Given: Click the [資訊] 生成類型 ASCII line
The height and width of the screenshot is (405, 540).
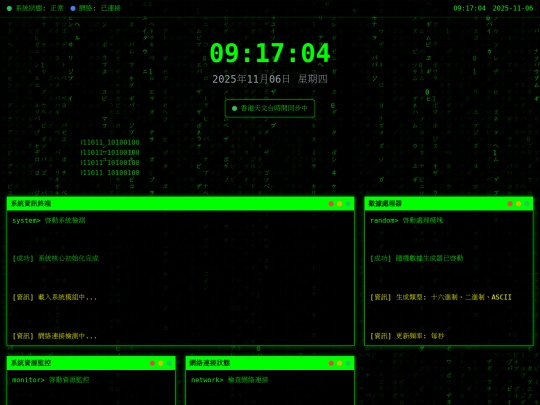Looking at the screenshot, I should (441, 297).
